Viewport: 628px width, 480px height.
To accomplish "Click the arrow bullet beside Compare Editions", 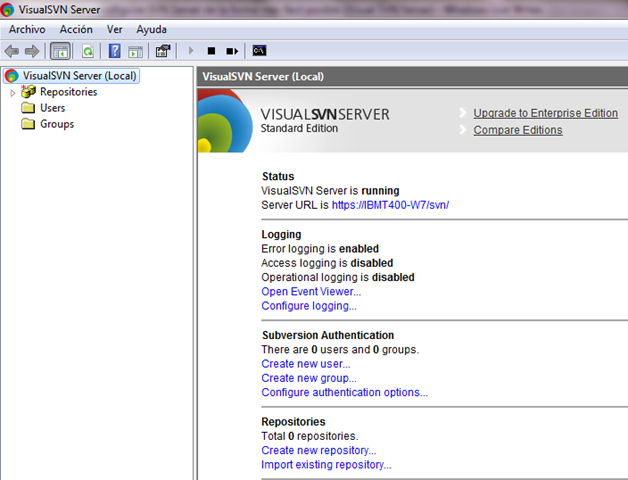I will pyautogui.click(x=463, y=130).
